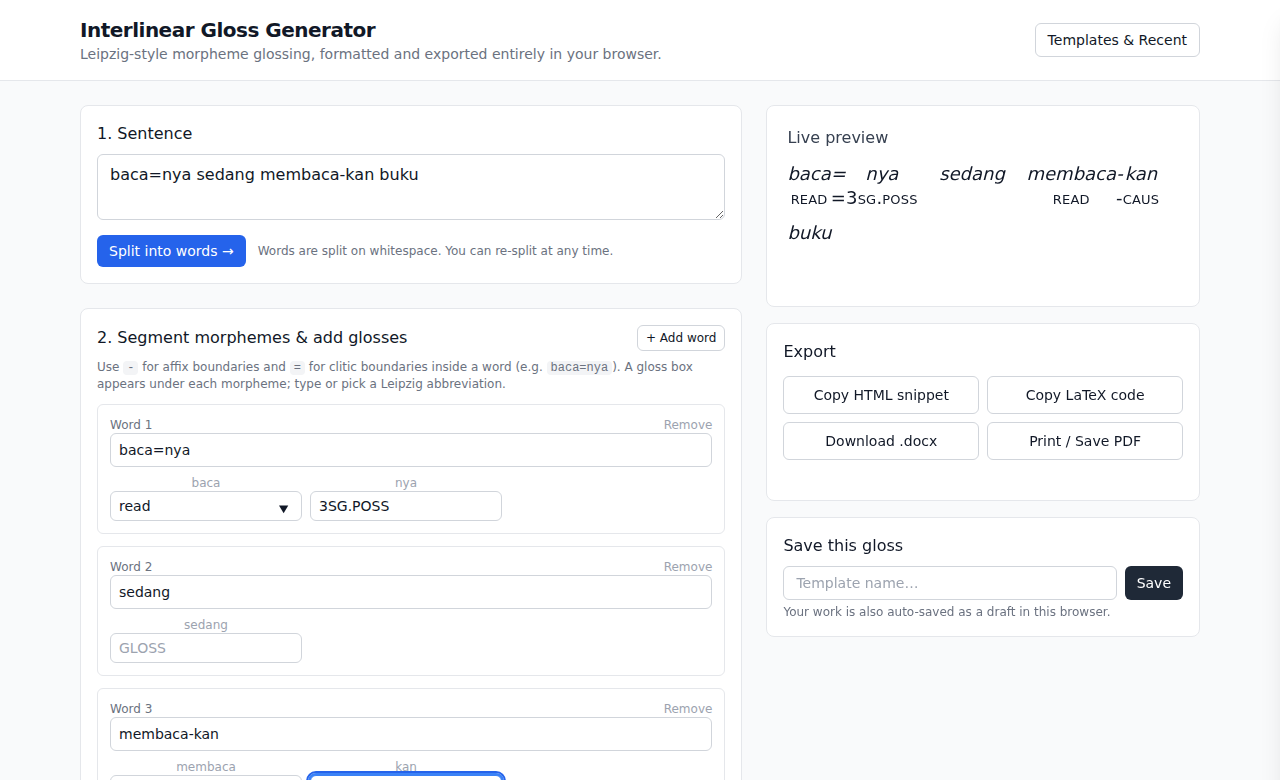The width and height of the screenshot is (1280, 780).
Task: Click the Template name field
Action: click(950, 583)
